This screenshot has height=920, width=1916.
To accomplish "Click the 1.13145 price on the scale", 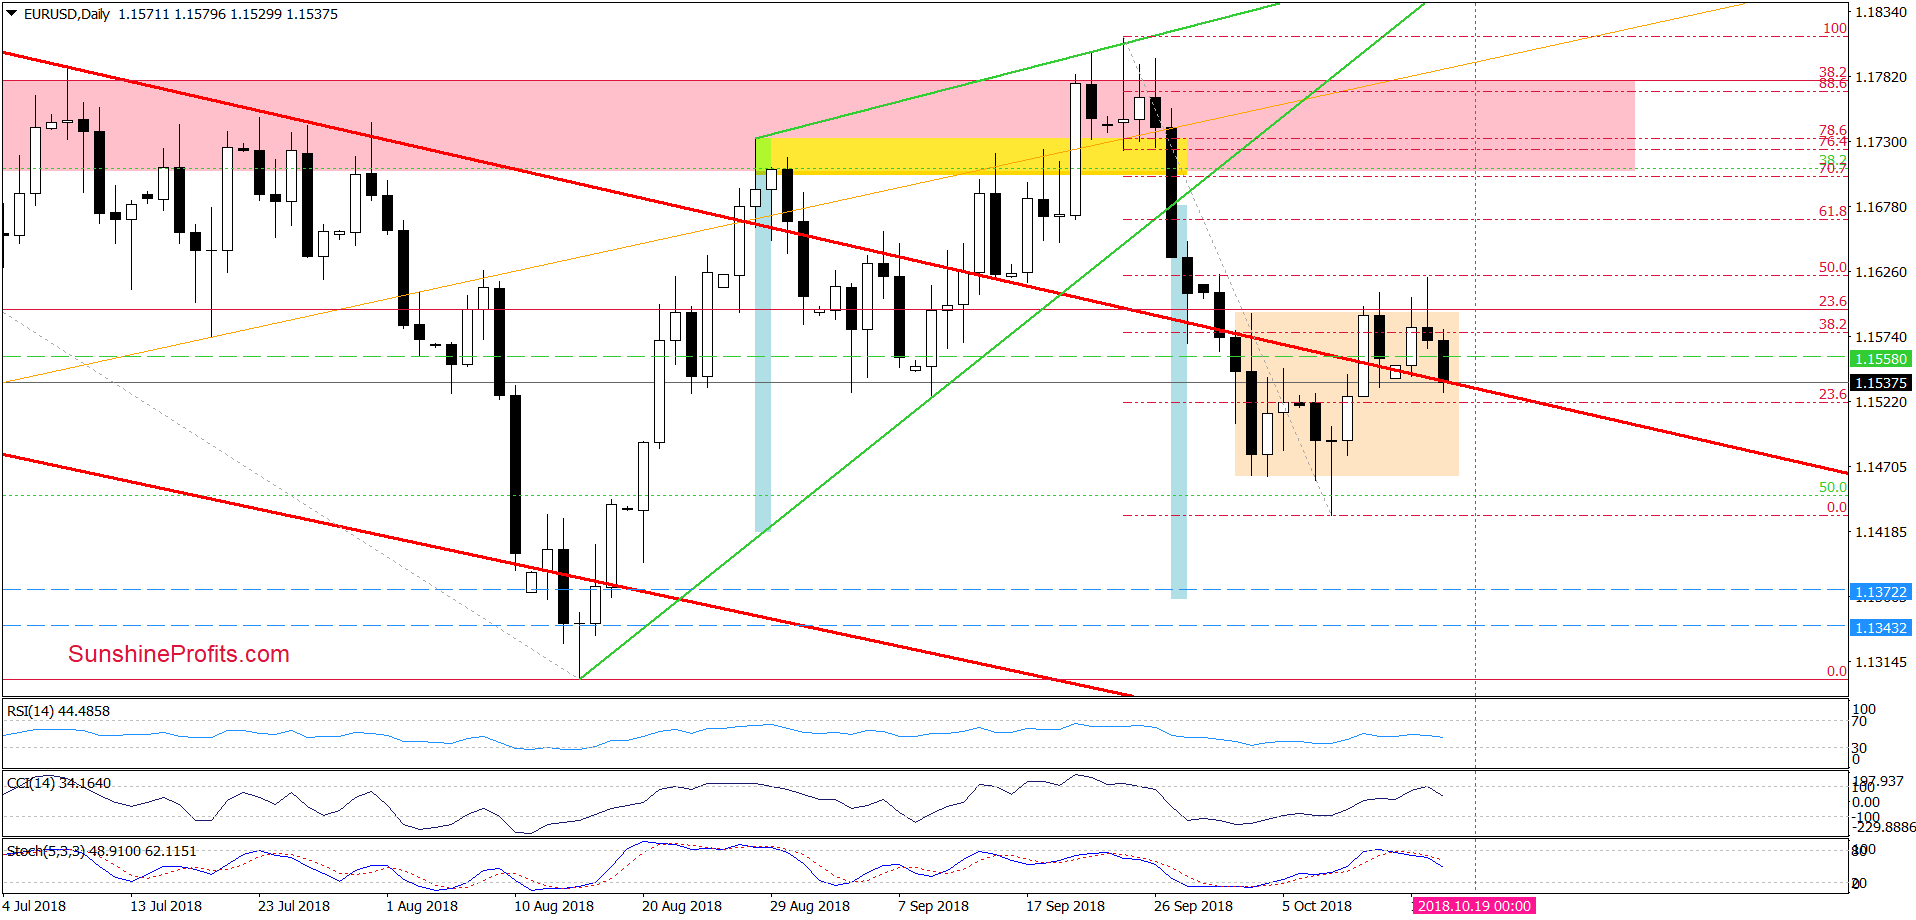I will 1881,662.
